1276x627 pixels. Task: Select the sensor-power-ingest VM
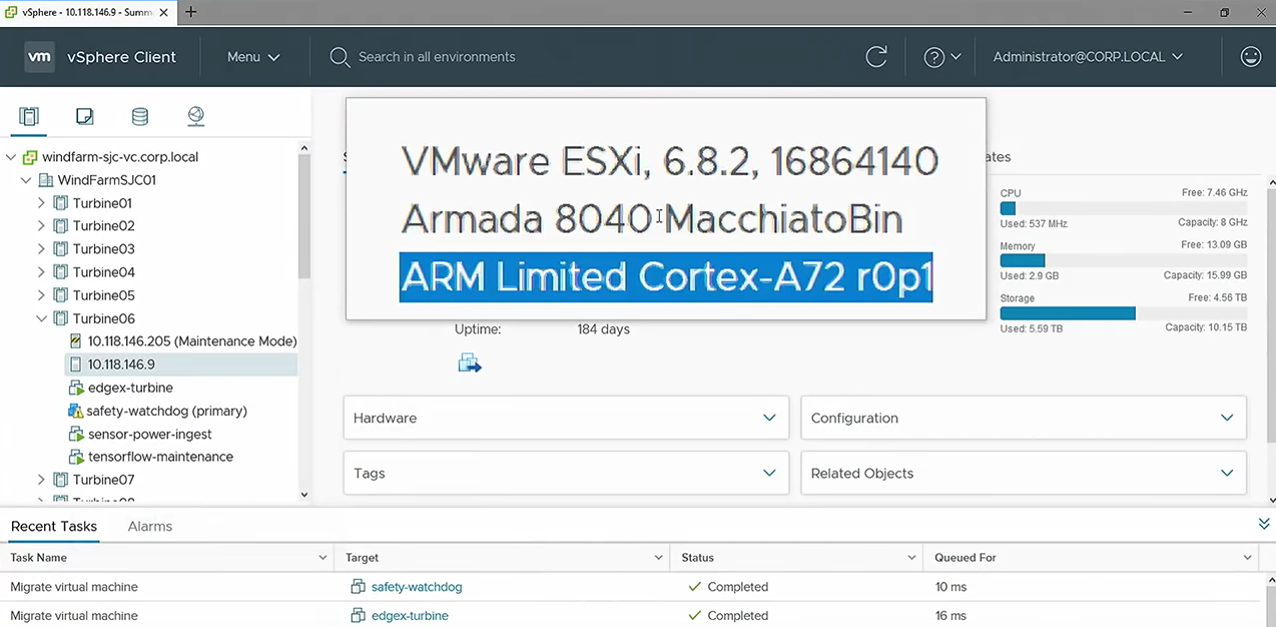click(150, 434)
